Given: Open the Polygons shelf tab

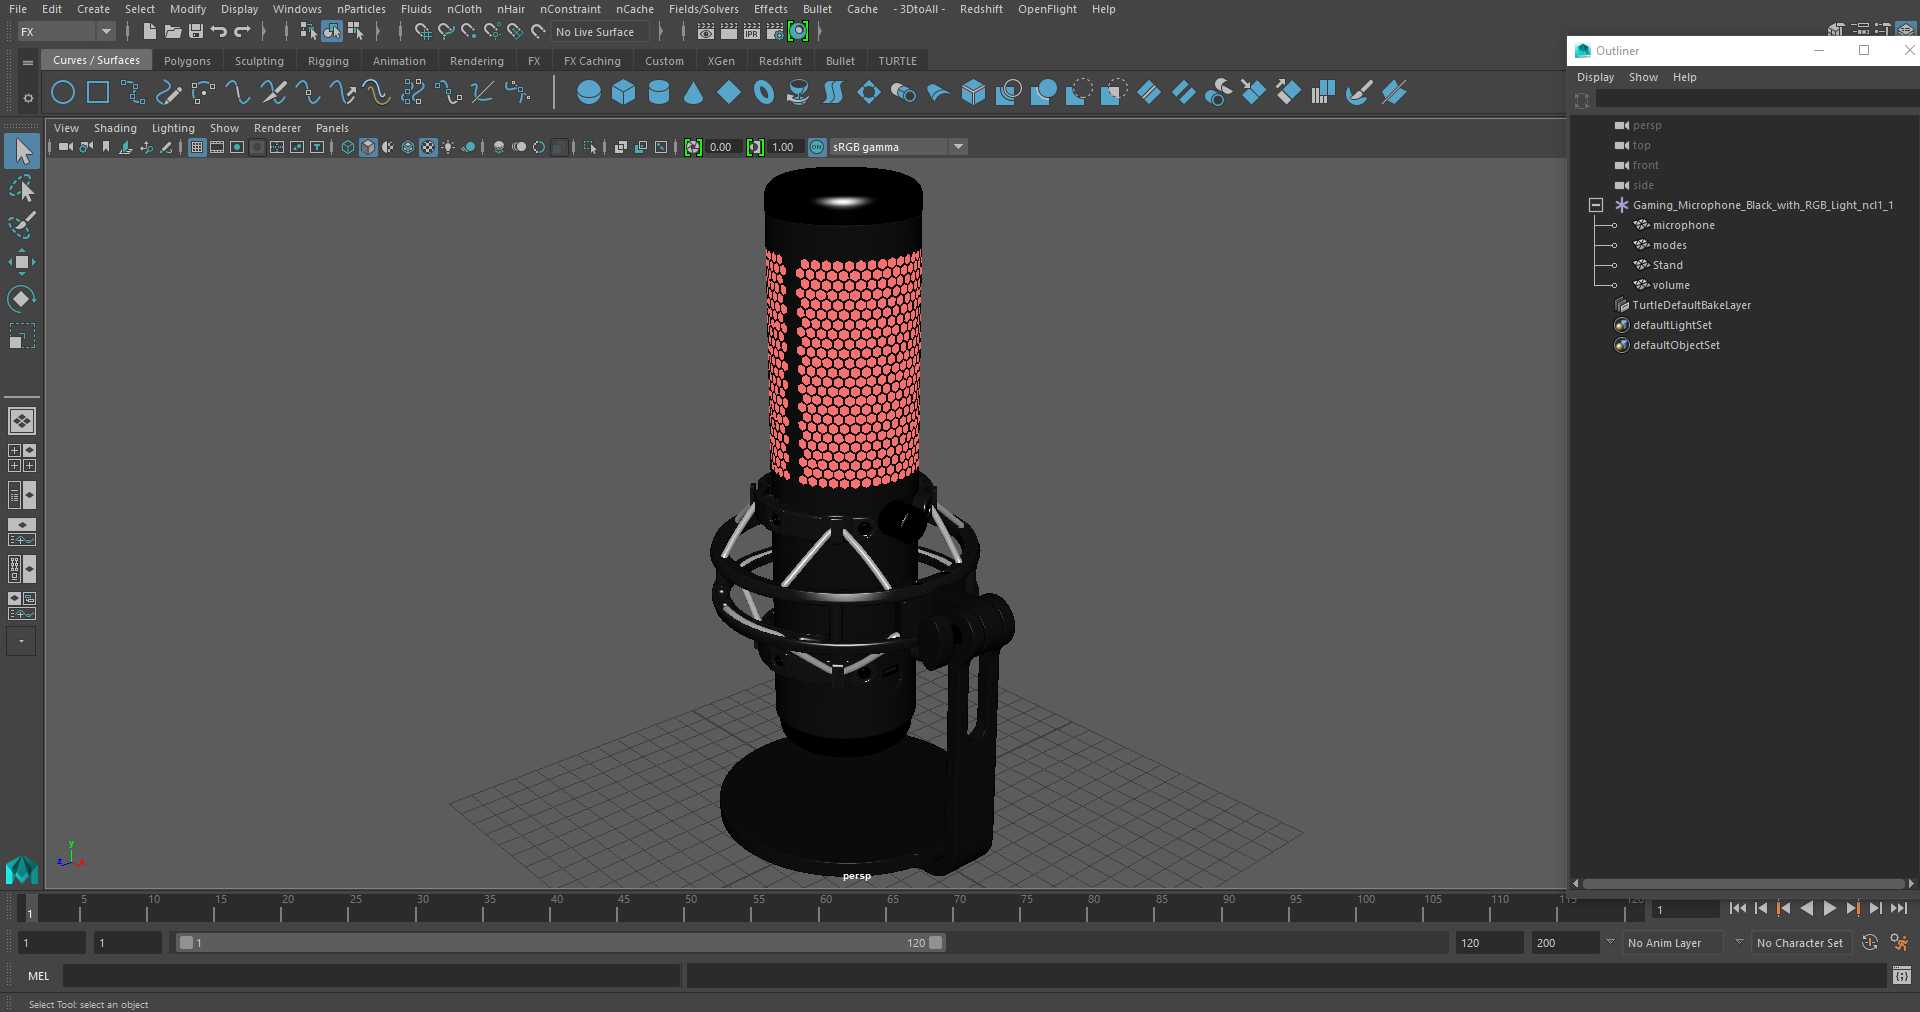Looking at the screenshot, I should point(187,61).
